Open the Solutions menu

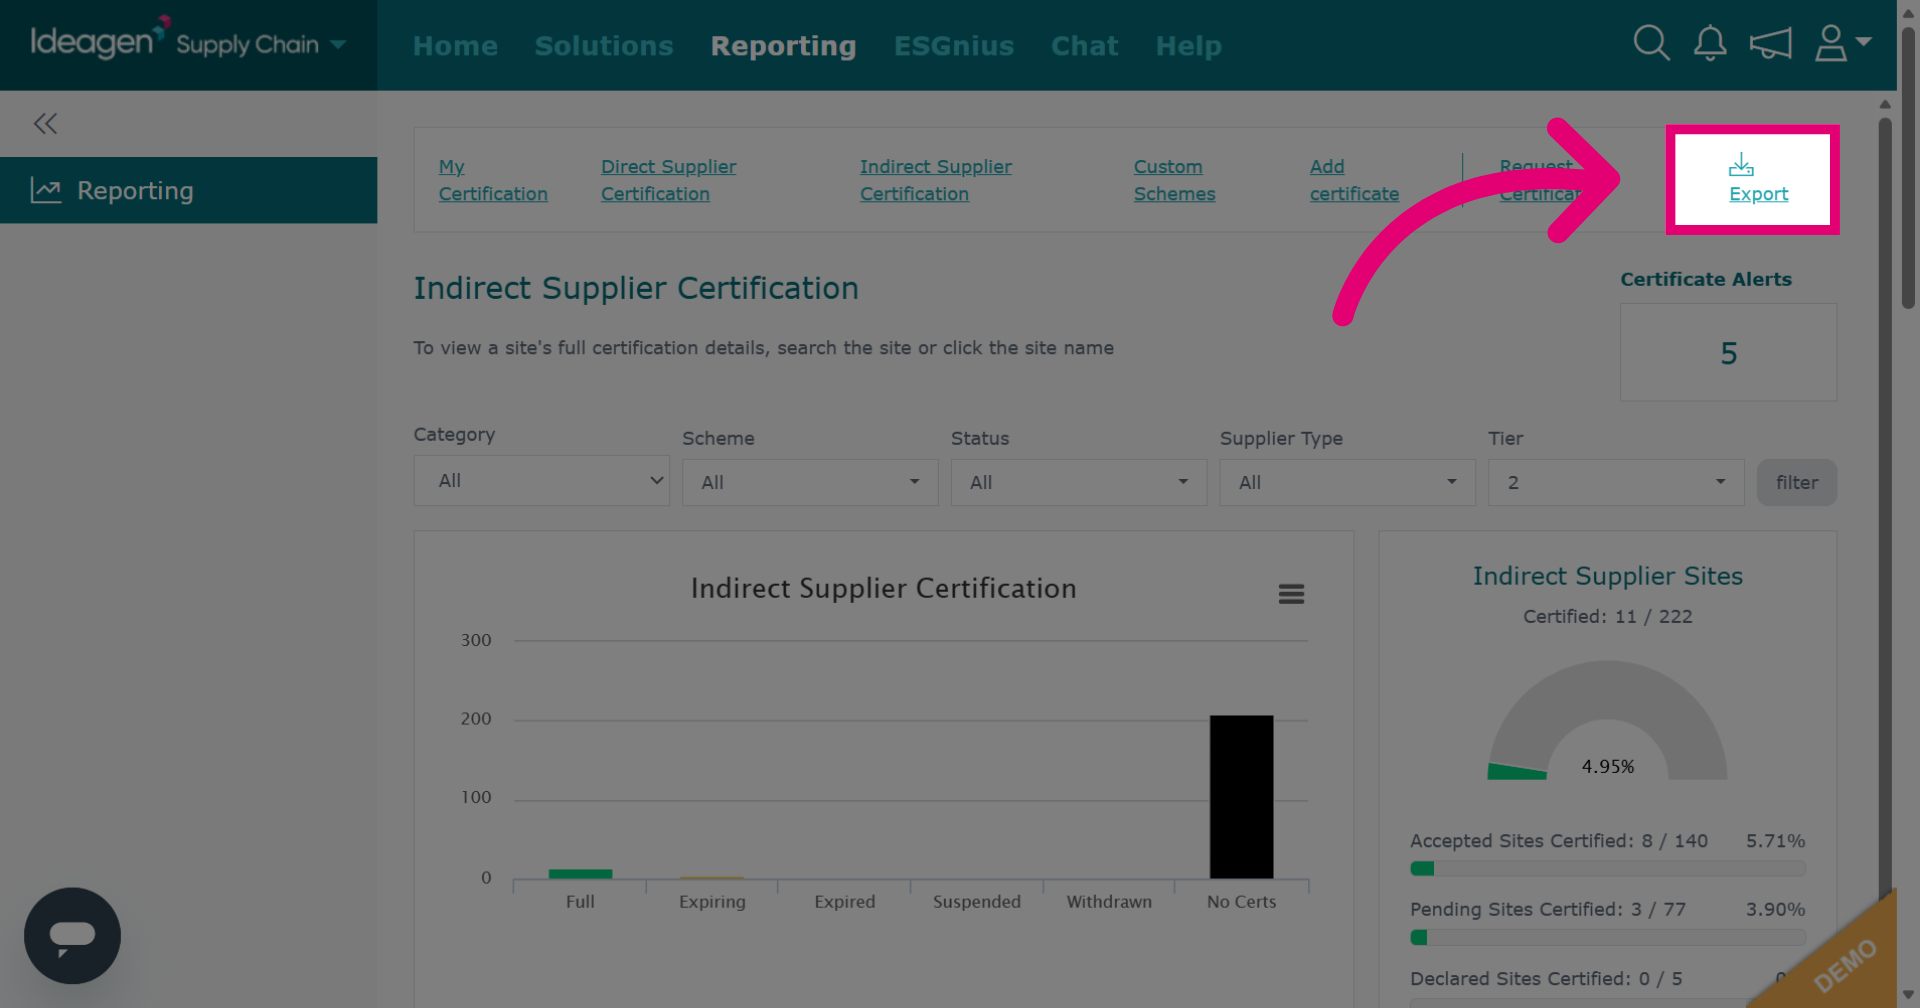click(x=604, y=46)
